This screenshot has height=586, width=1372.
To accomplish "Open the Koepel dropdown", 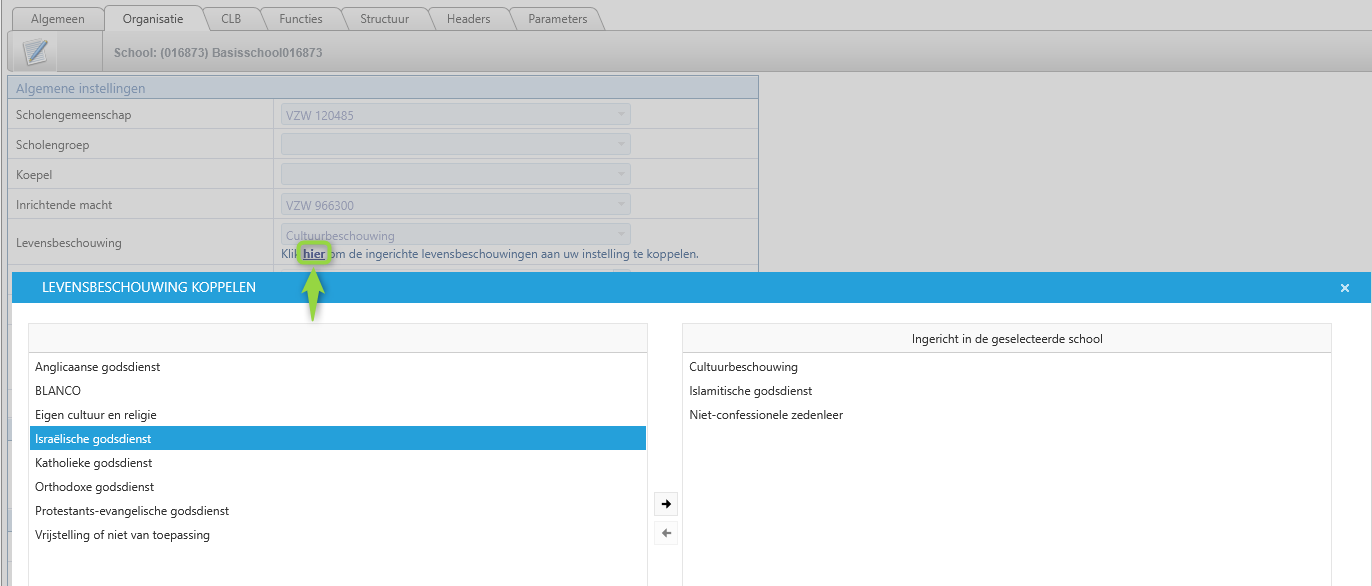I will (455, 175).
